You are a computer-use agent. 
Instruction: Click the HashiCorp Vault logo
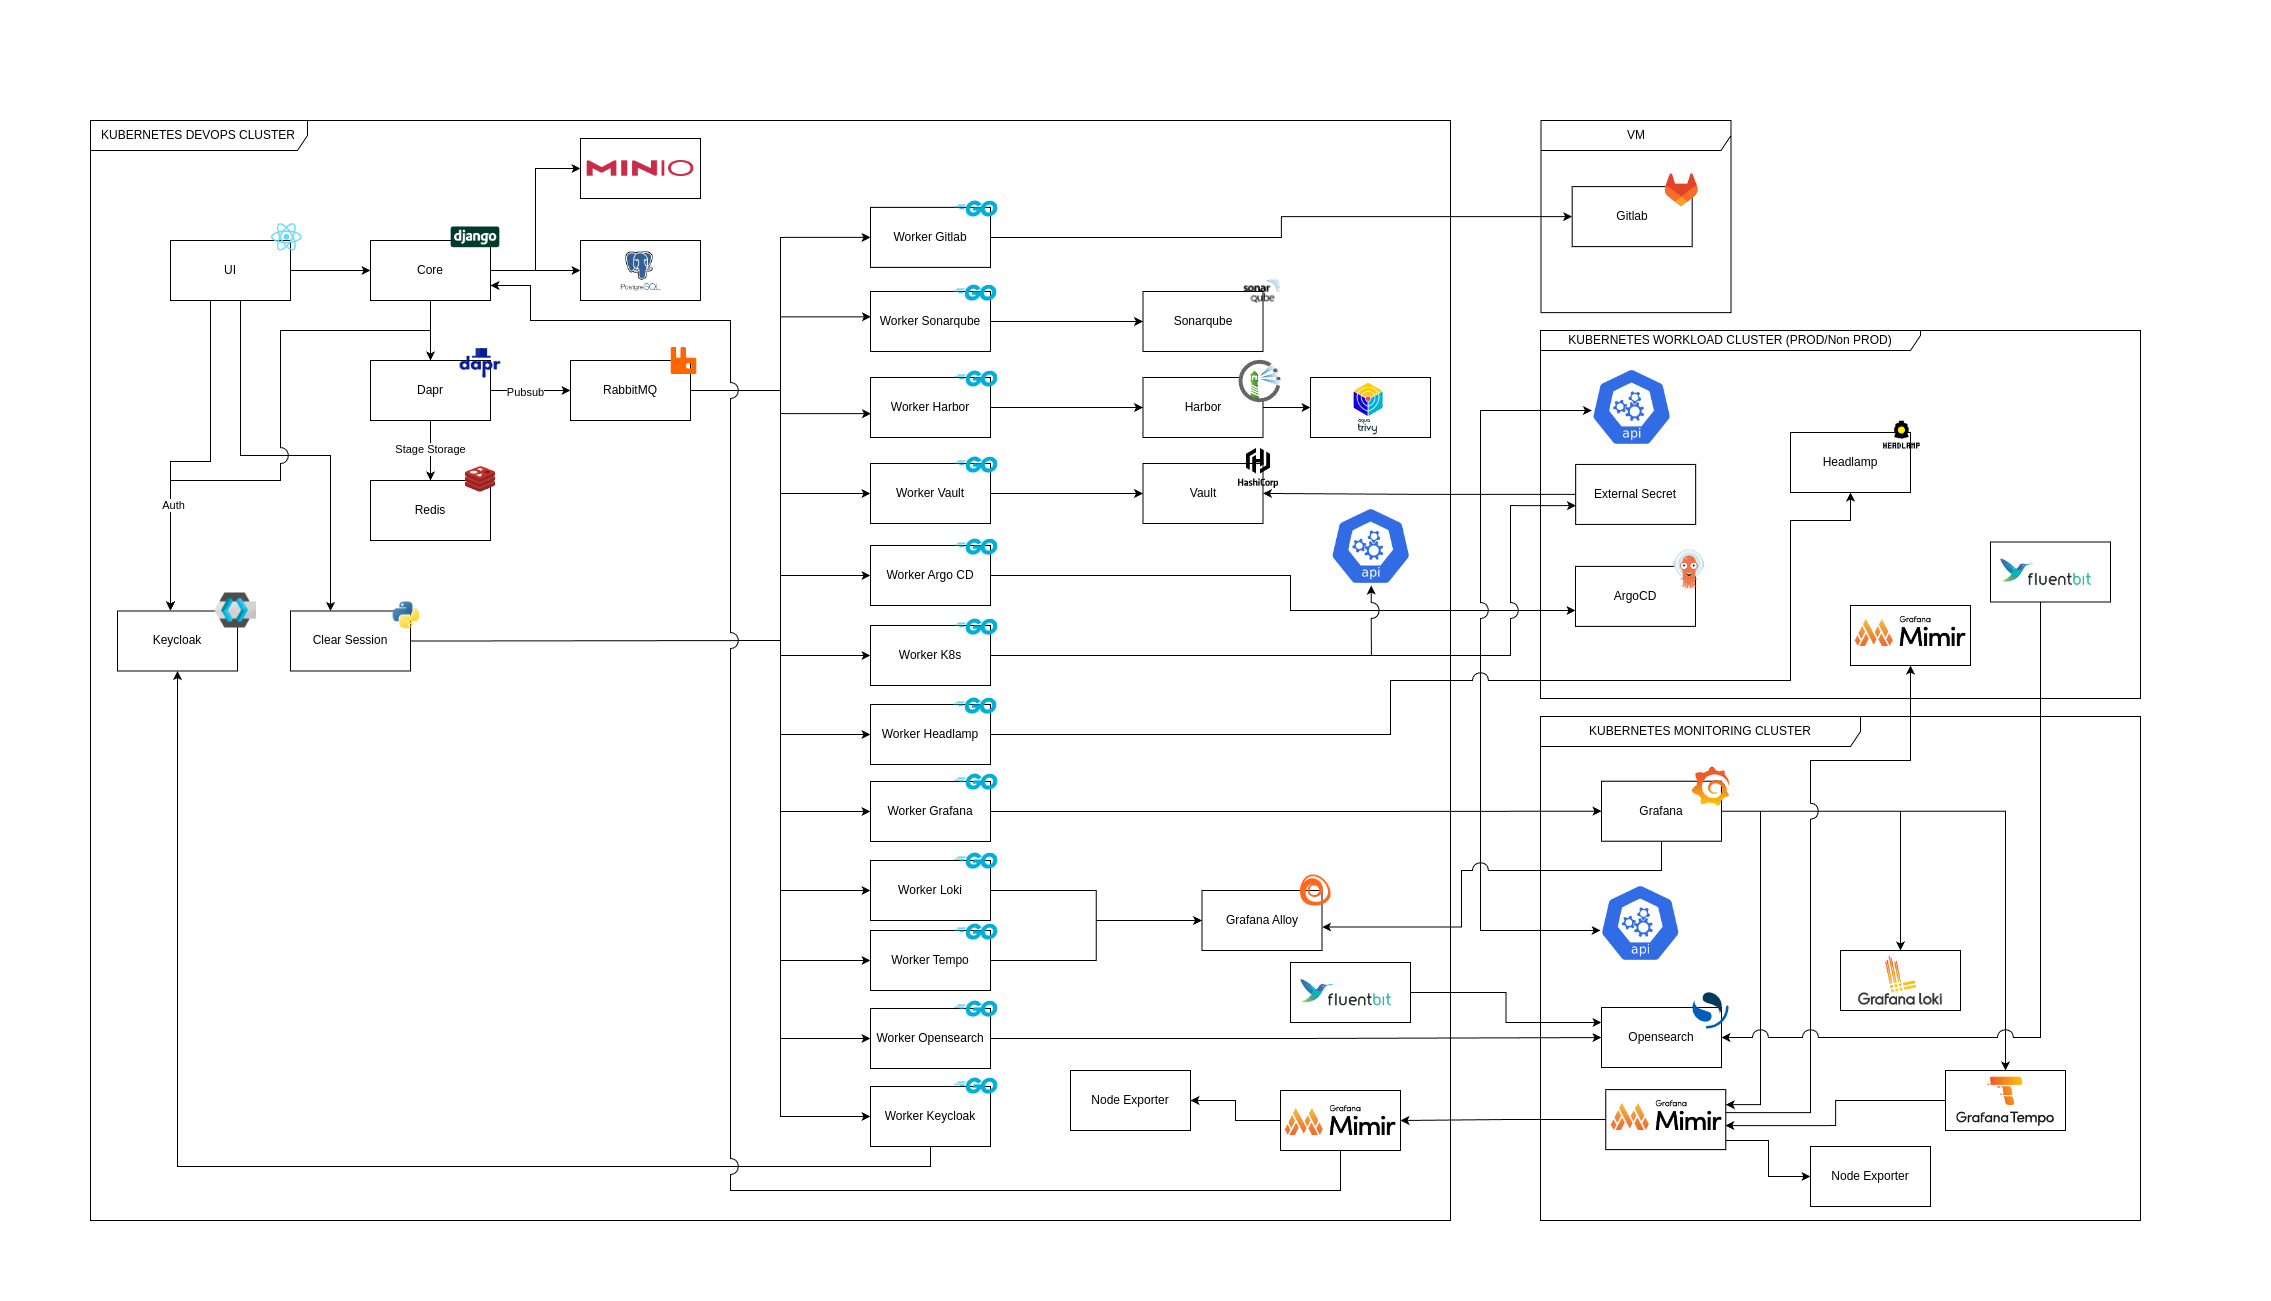[x=1258, y=467]
